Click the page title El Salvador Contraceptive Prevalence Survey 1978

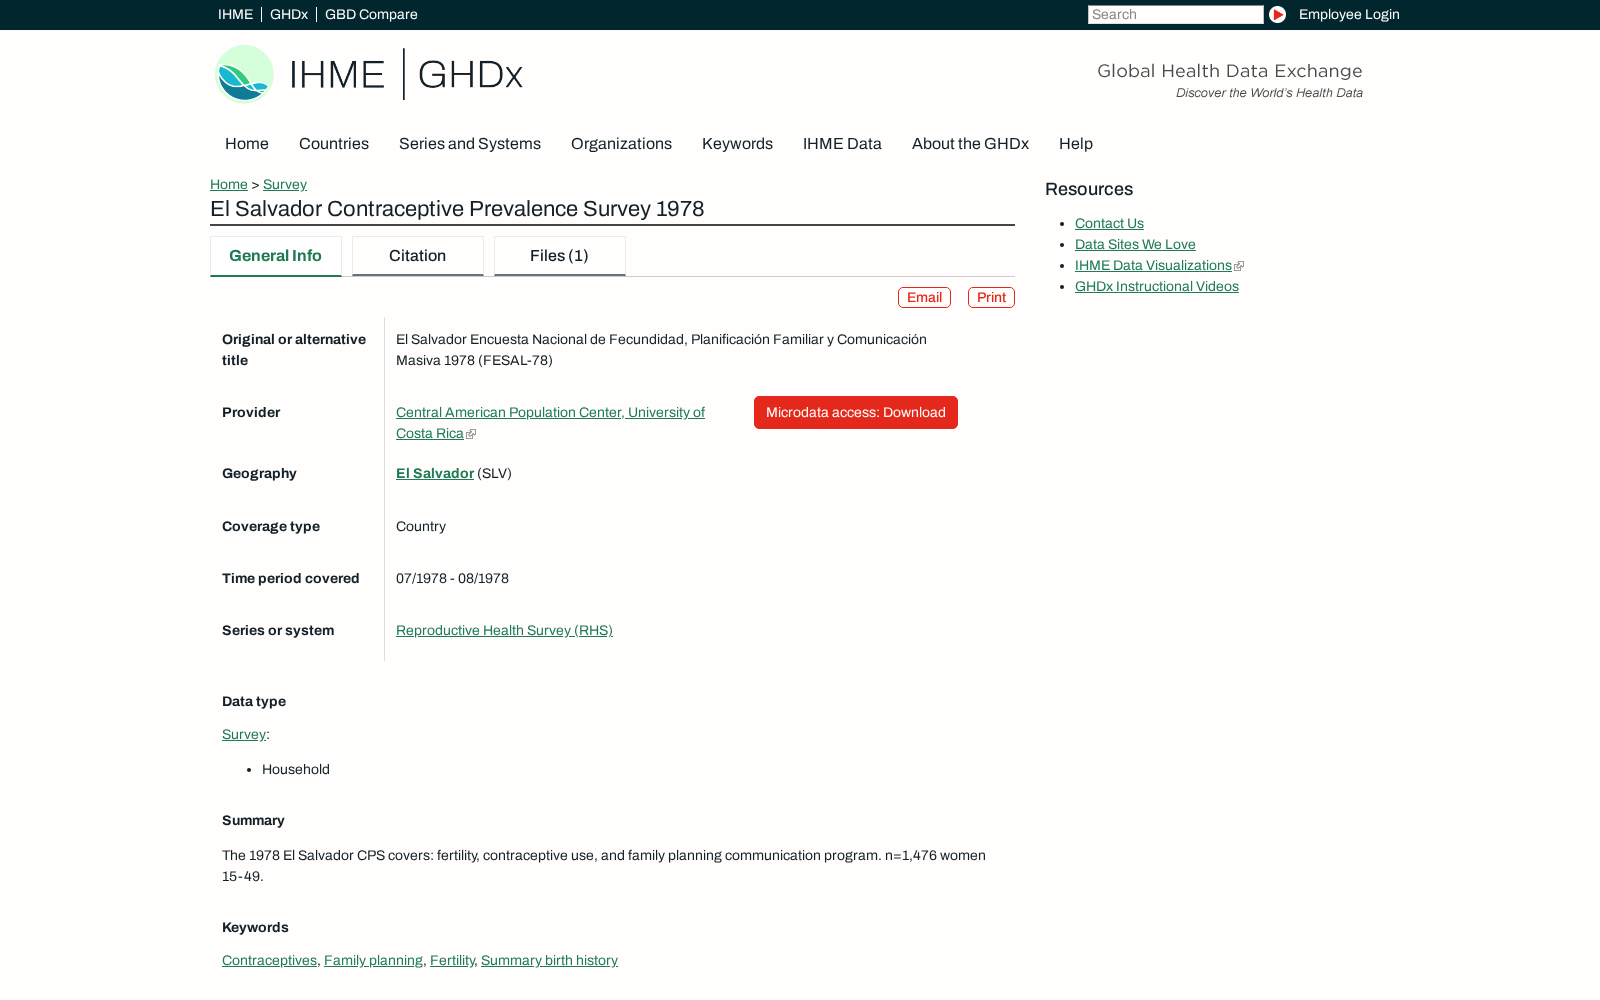pos(457,209)
